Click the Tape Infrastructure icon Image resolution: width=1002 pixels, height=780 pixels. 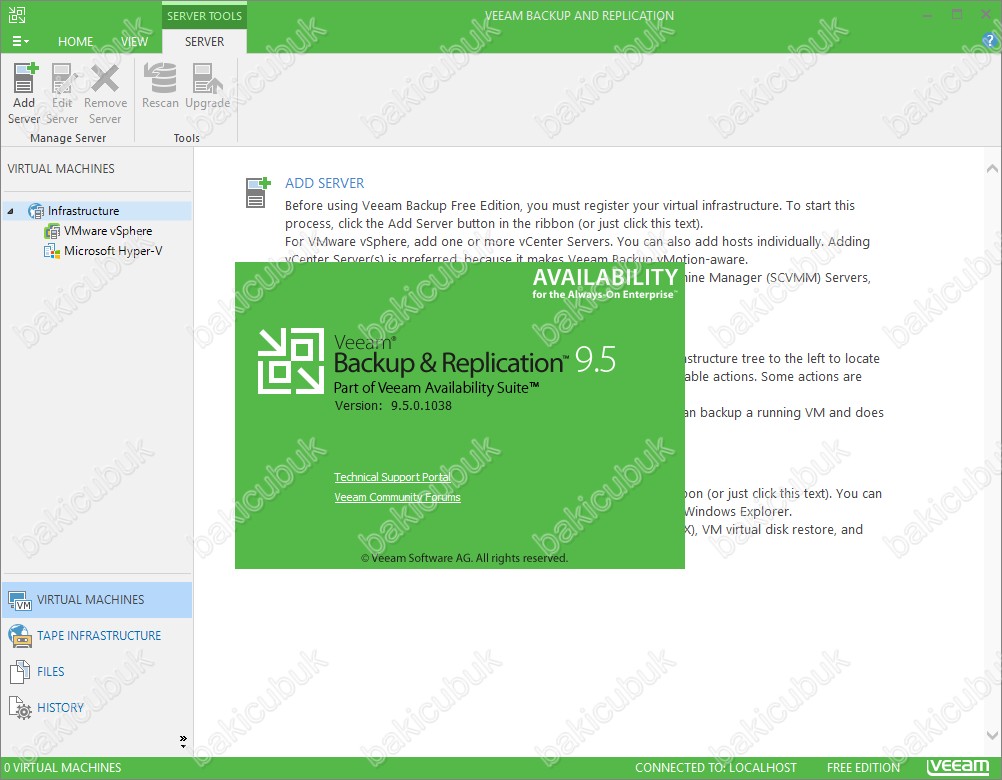[x=20, y=636]
